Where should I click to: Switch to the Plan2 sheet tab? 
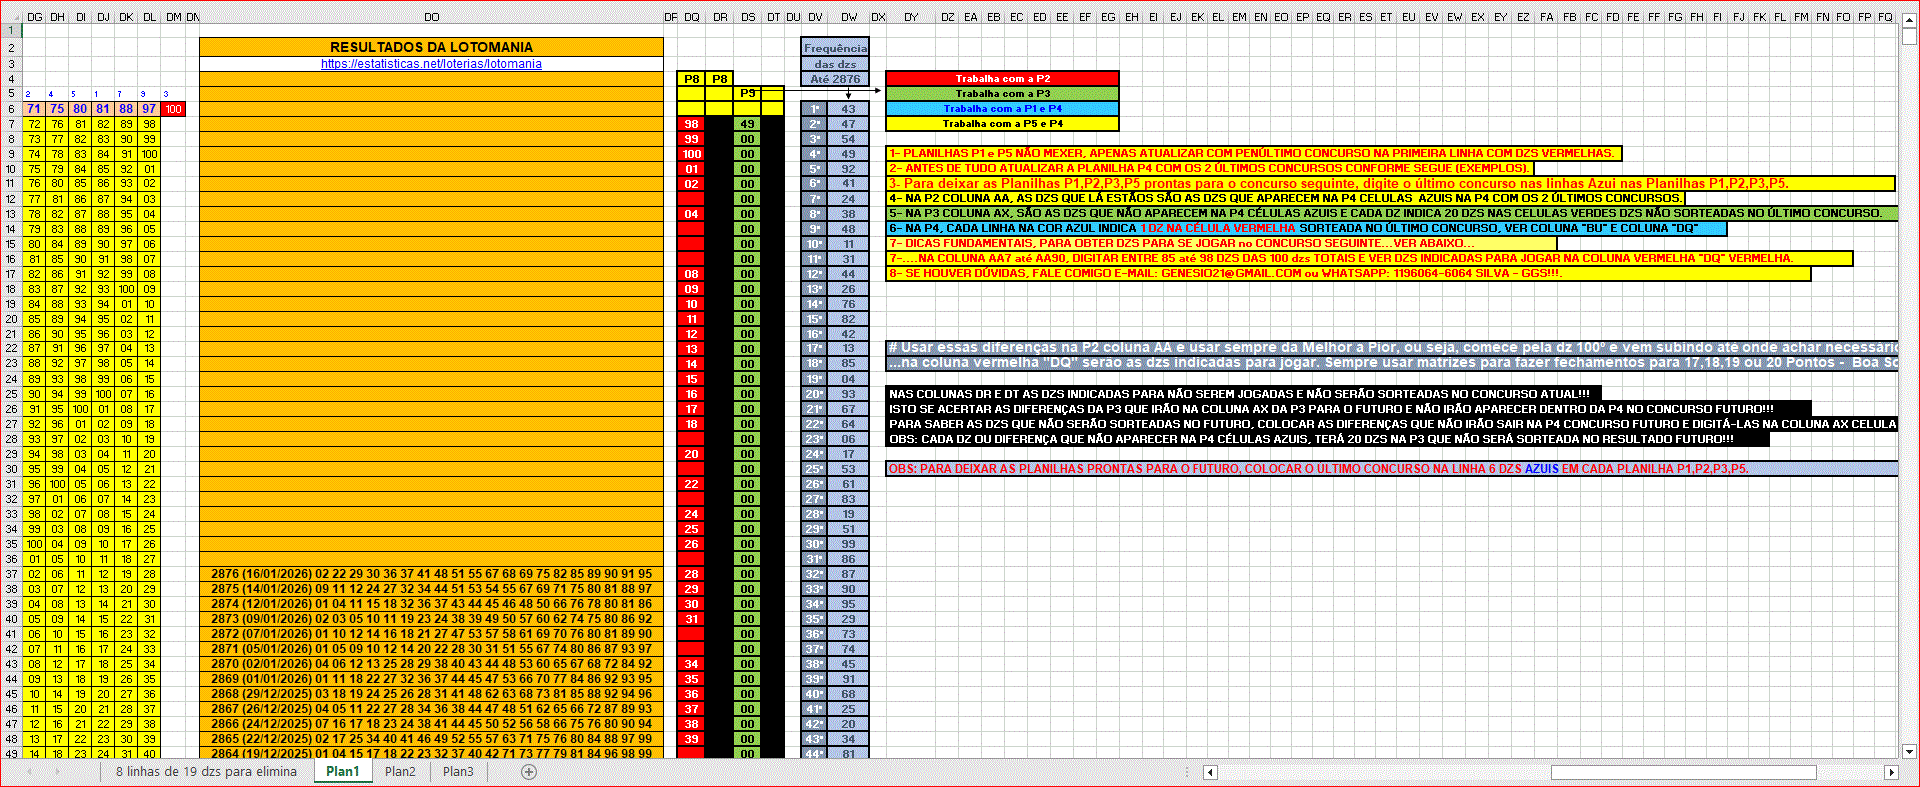(x=400, y=772)
